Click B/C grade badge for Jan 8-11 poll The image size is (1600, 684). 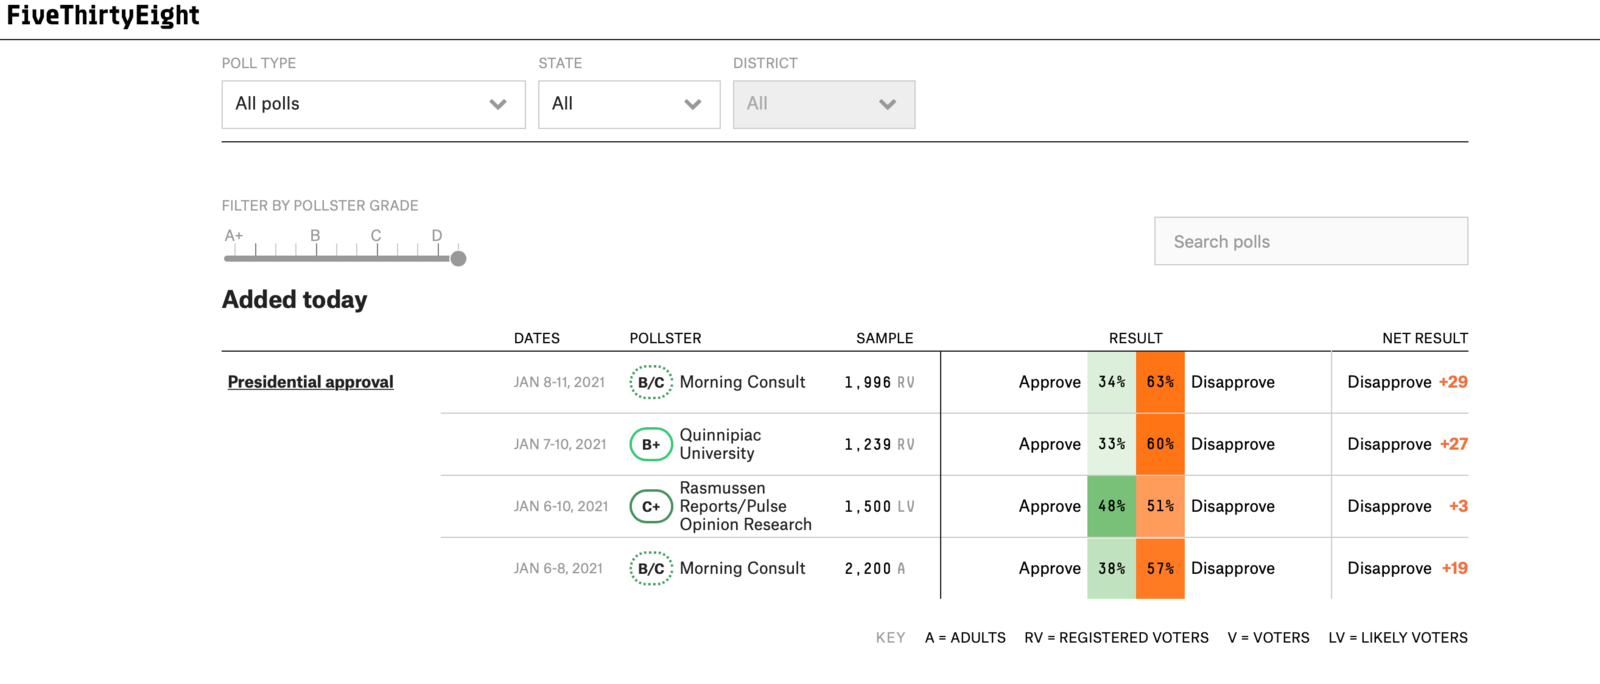pos(651,382)
